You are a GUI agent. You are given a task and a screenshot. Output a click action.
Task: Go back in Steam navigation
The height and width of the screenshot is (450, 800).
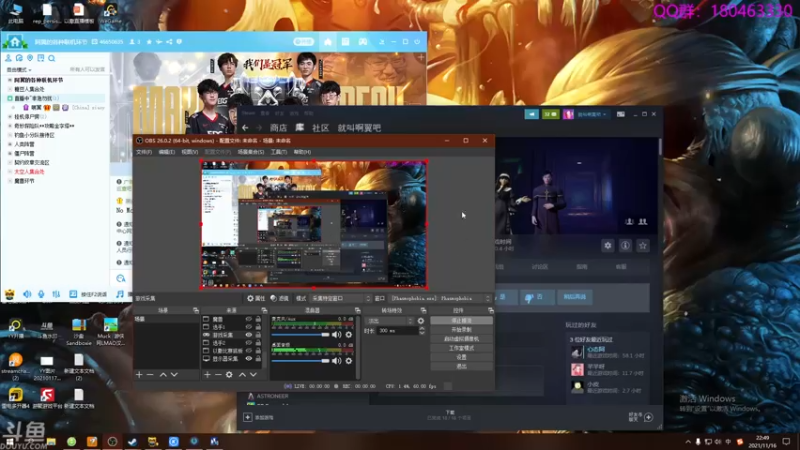(245, 128)
